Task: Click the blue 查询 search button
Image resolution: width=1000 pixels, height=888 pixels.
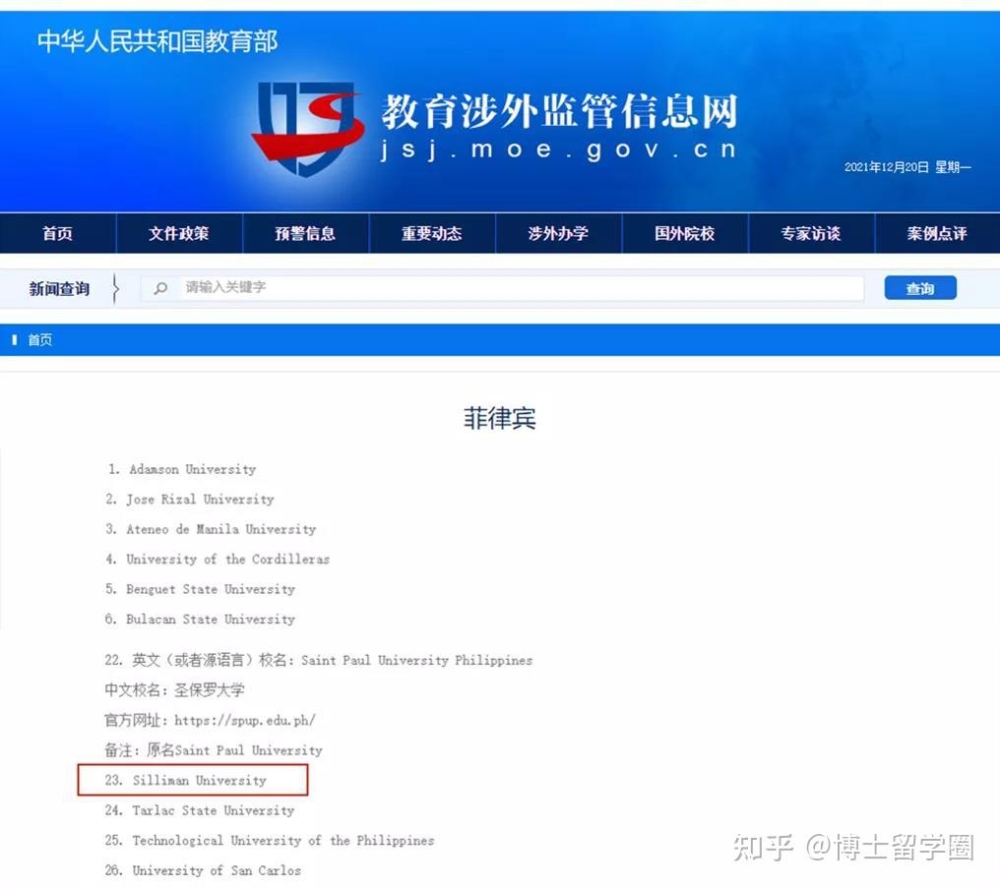Action: (x=920, y=288)
